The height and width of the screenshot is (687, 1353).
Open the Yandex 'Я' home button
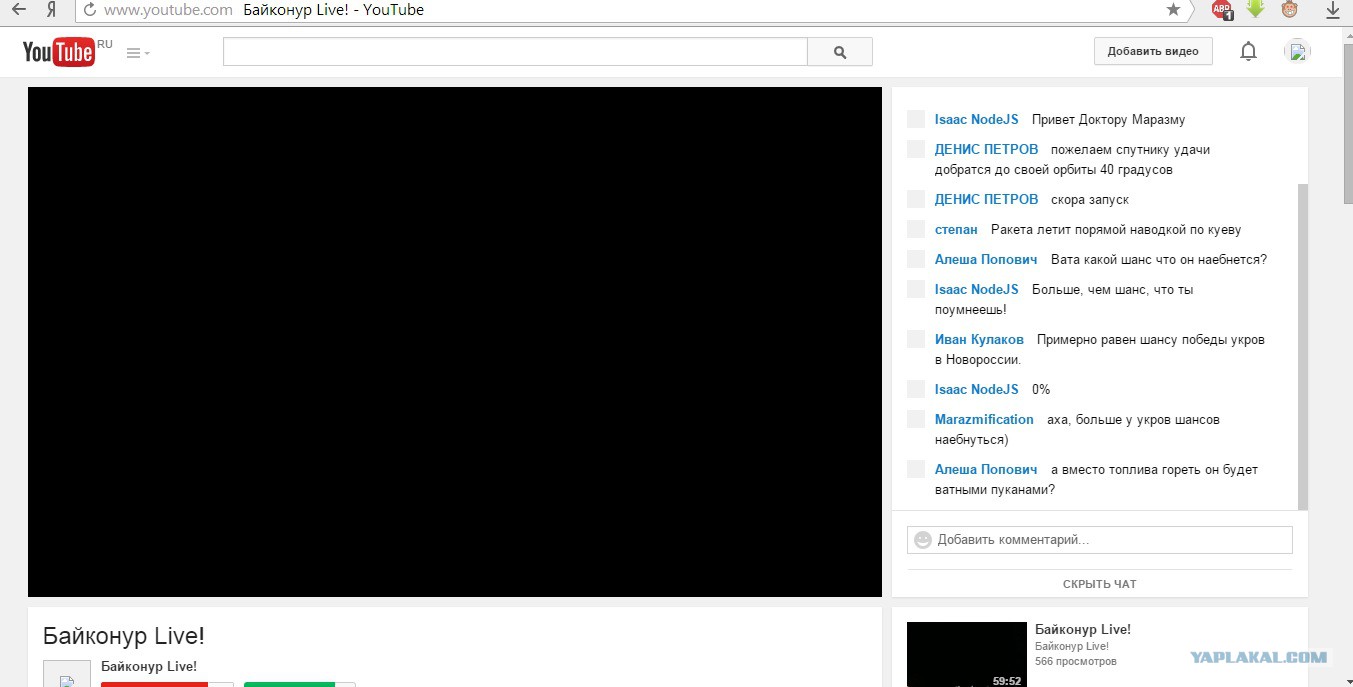(51, 10)
